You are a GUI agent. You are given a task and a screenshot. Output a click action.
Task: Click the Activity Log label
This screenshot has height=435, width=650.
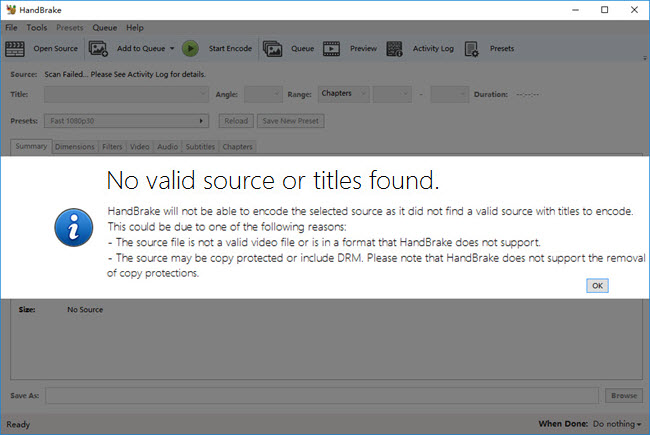click(433, 49)
